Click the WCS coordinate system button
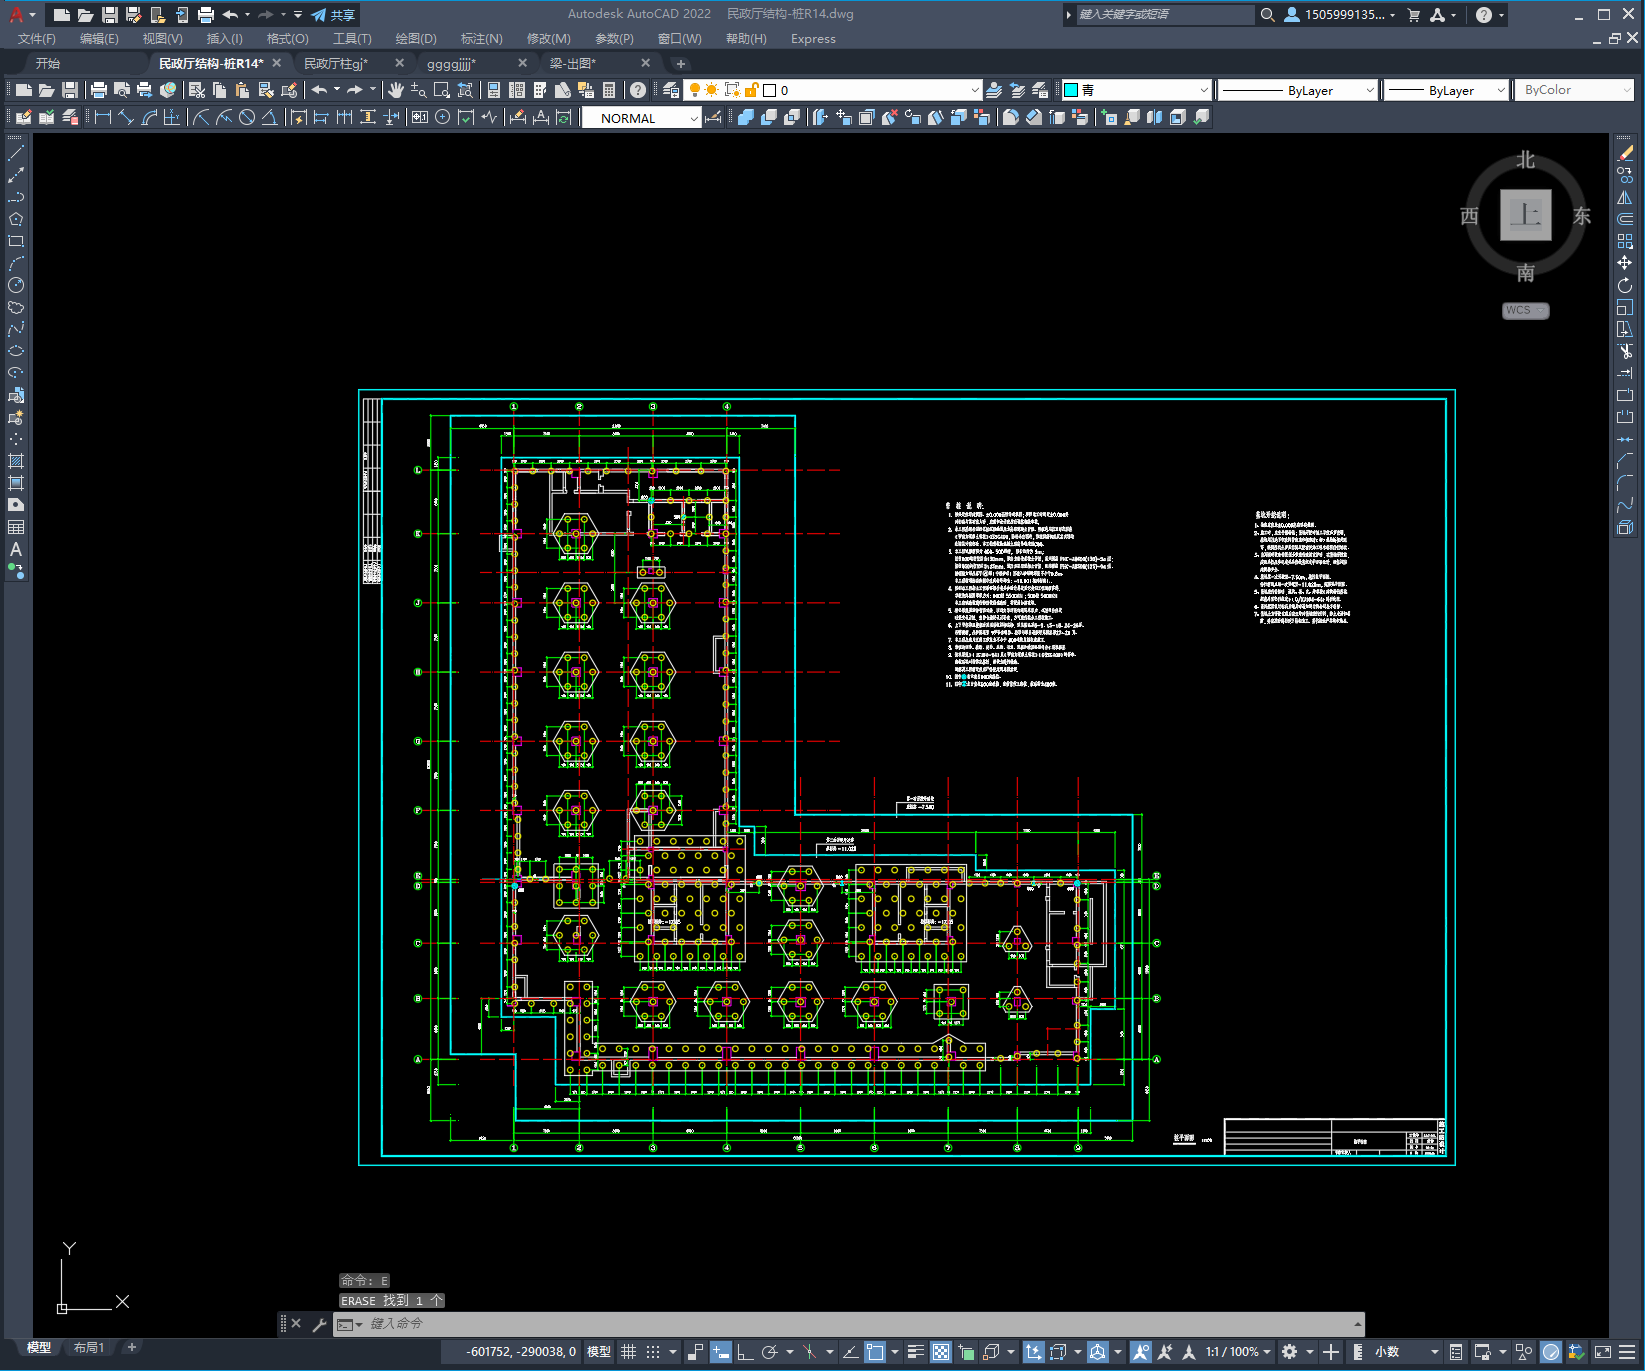 coord(1525,310)
